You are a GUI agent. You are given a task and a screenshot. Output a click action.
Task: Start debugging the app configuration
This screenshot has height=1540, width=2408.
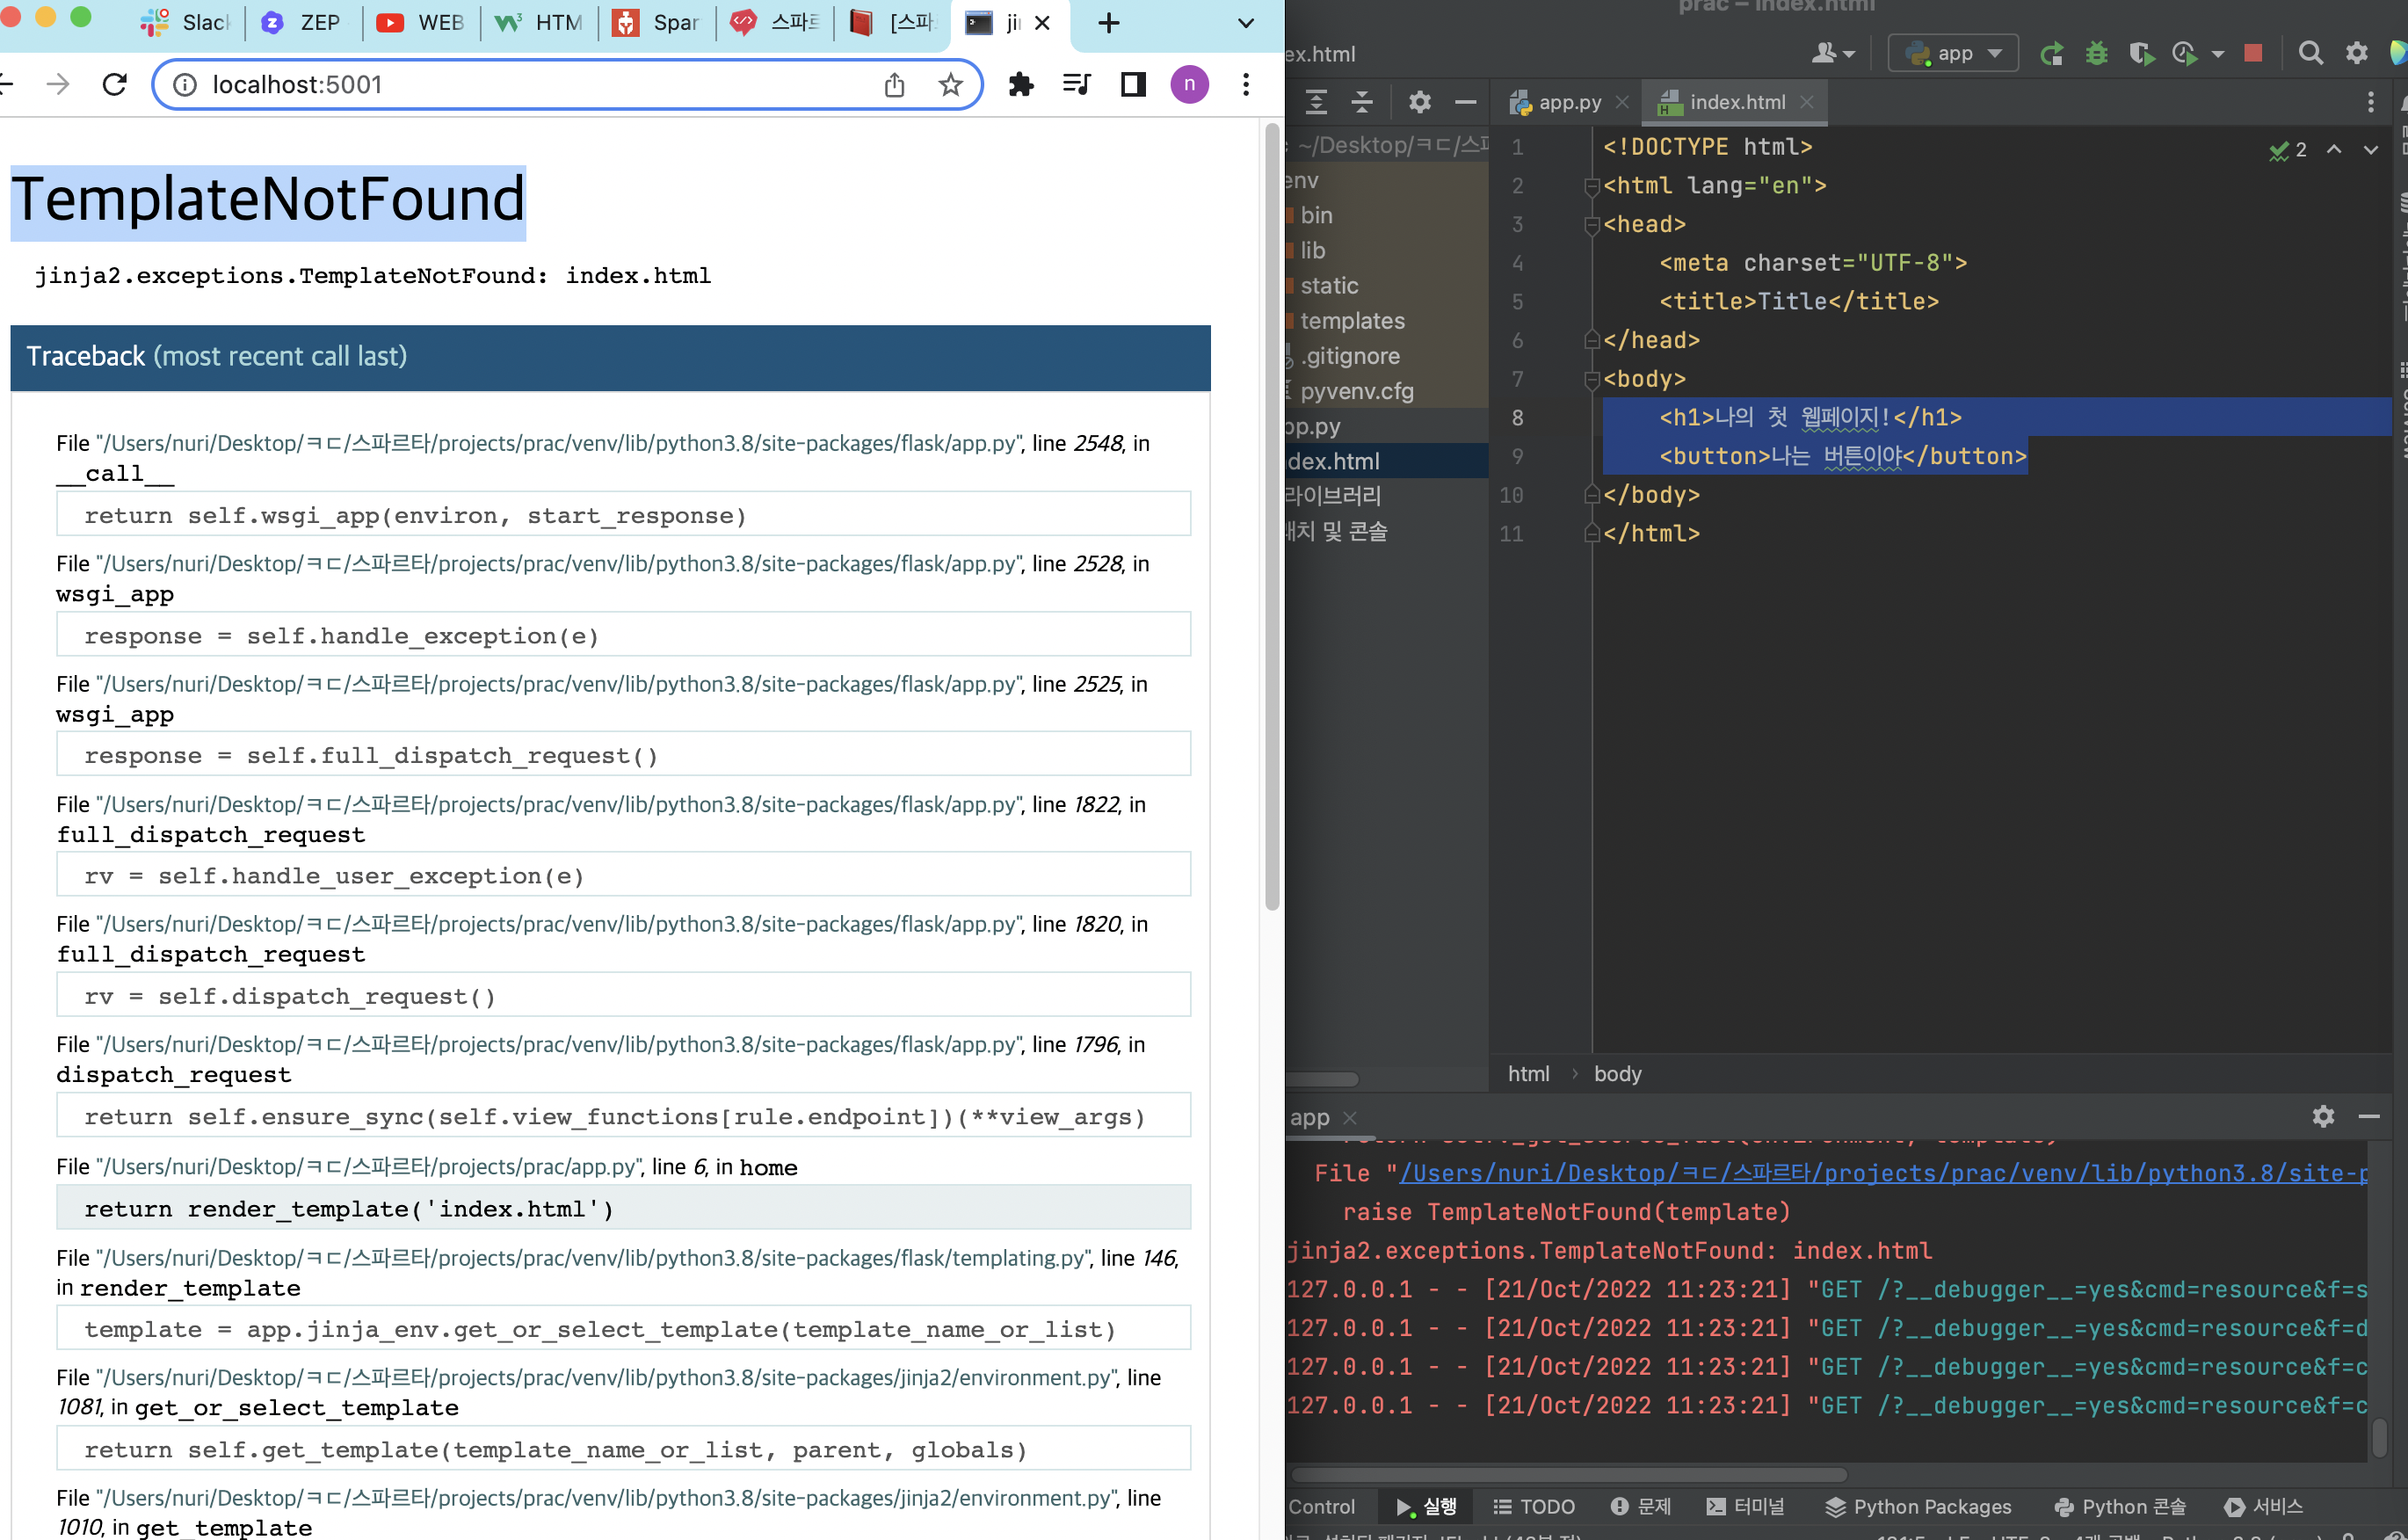pyautogui.click(x=2097, y=54)
